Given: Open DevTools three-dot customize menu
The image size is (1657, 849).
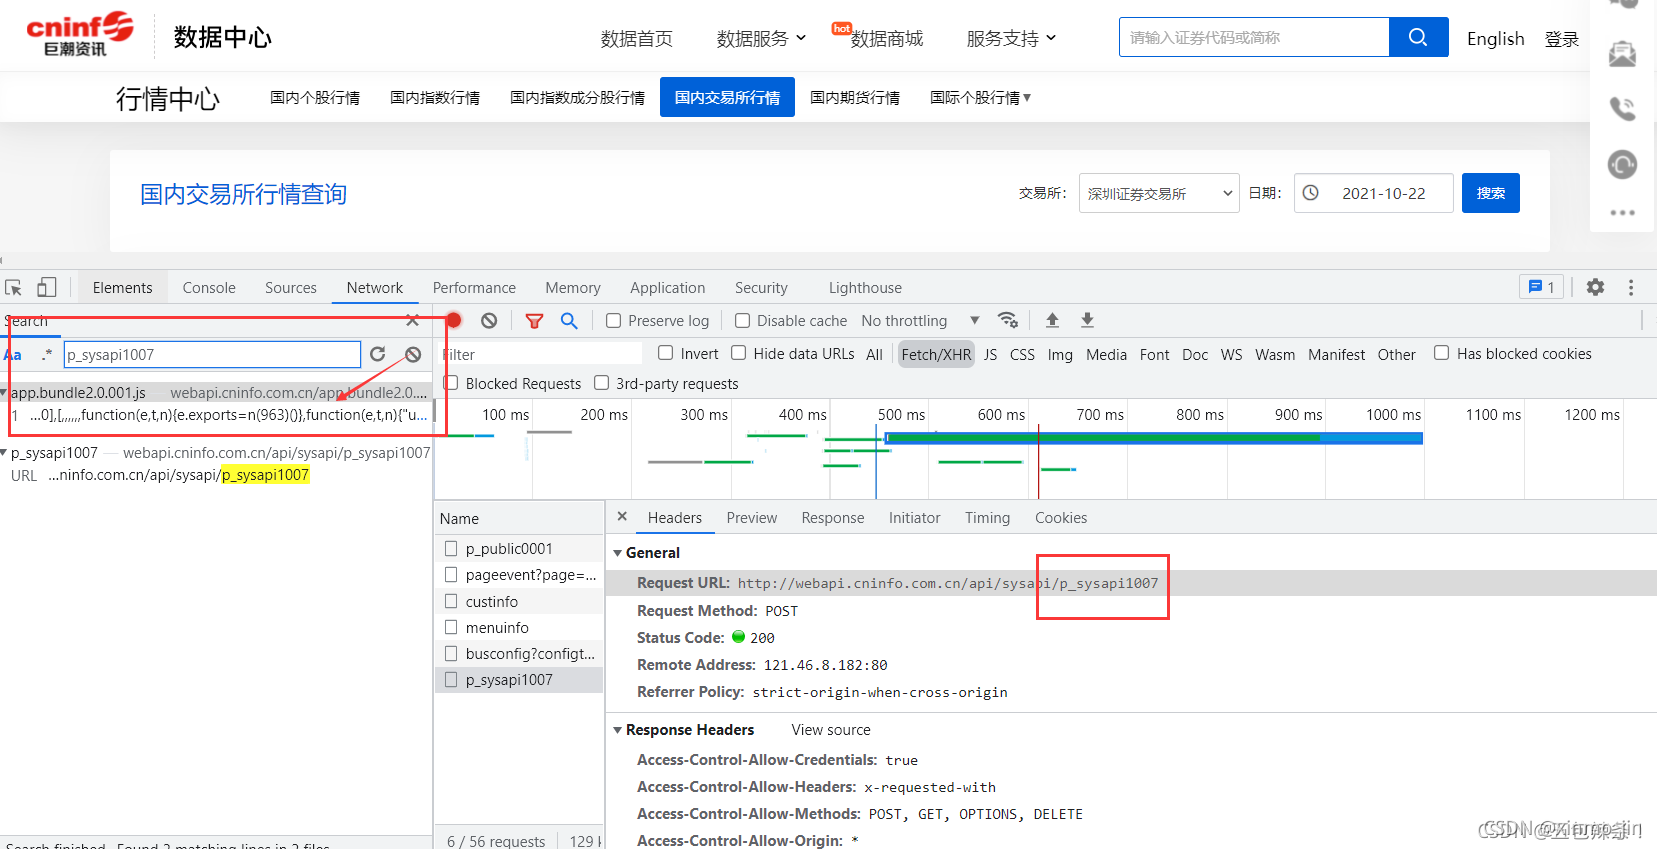Looking at the screenshot, I should pos(1631,287).
